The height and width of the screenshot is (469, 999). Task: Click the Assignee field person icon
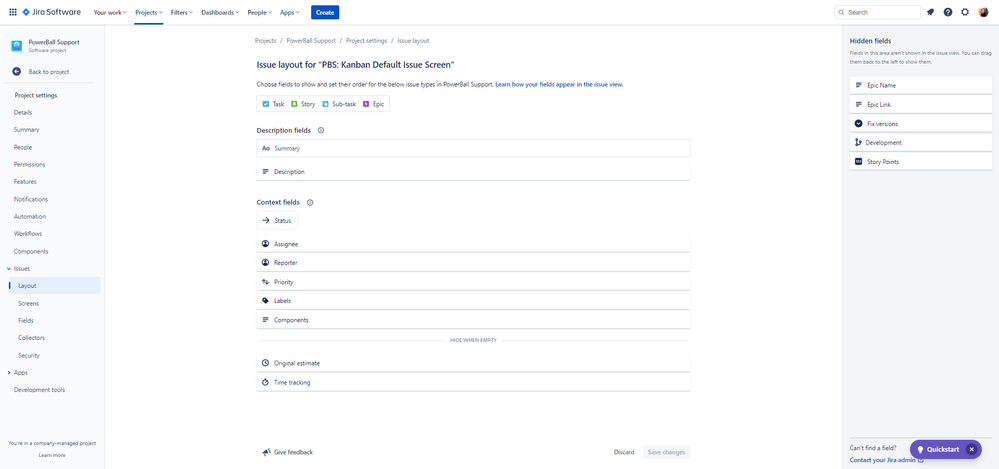click(x=266, y=243)
